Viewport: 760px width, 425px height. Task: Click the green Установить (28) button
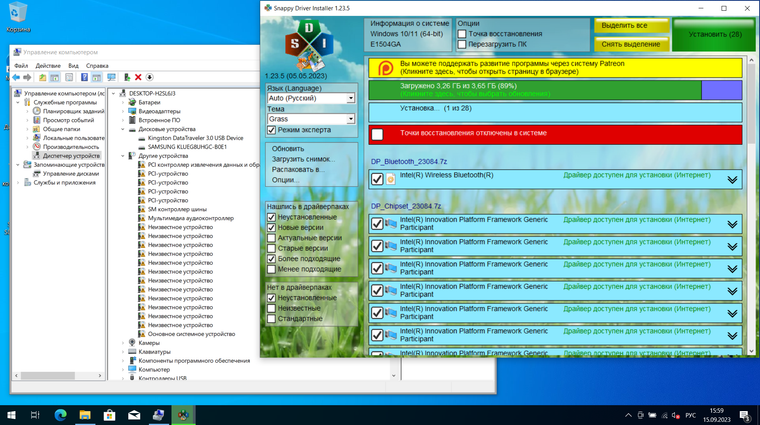pyautogui.click(x=714, y=34)
